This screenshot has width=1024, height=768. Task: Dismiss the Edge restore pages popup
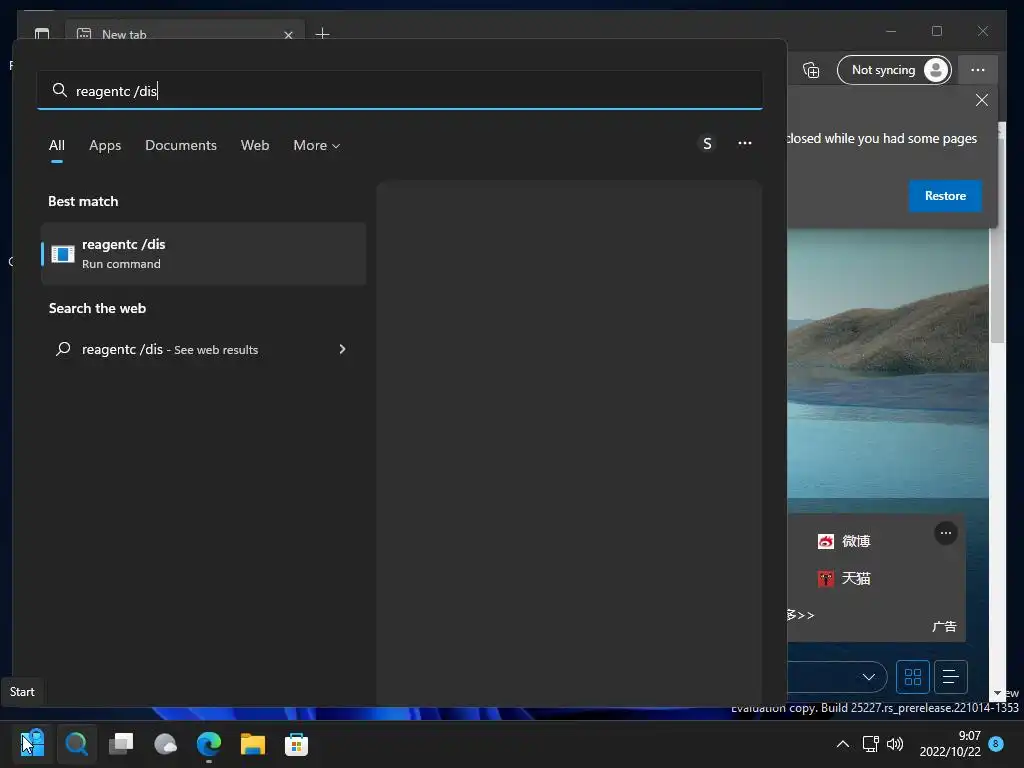982,100
